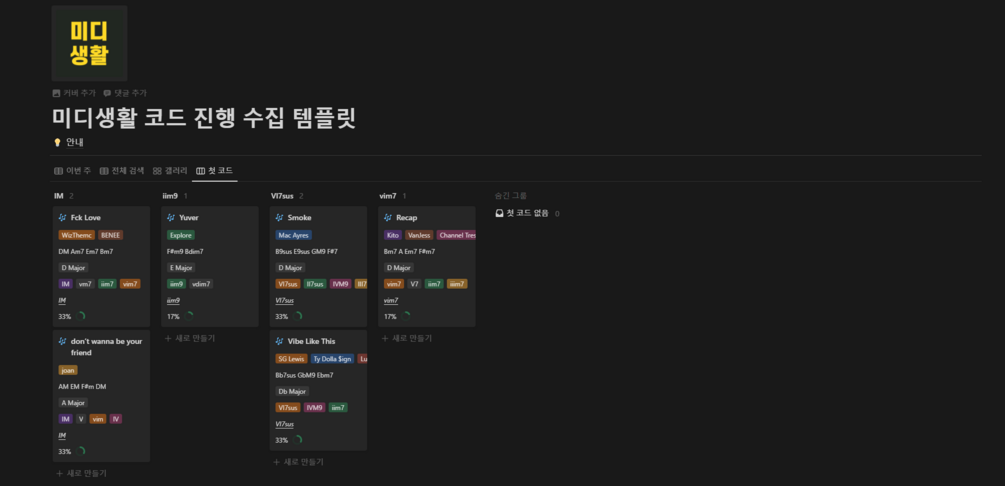Click the music note icon on Smoke card
1005x486 pixels.
click(x=279, y=217)
